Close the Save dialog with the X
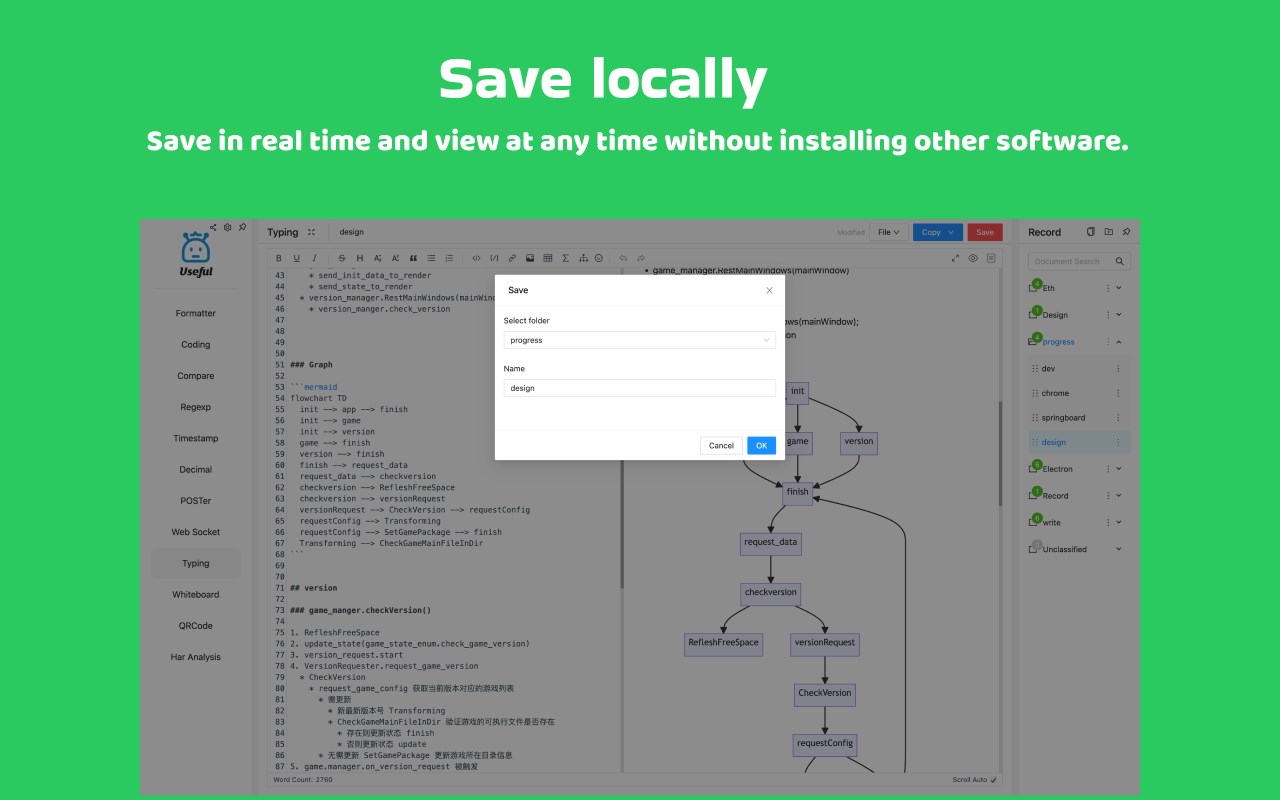This screenshot has height=800, width=1280. [769, 290]
